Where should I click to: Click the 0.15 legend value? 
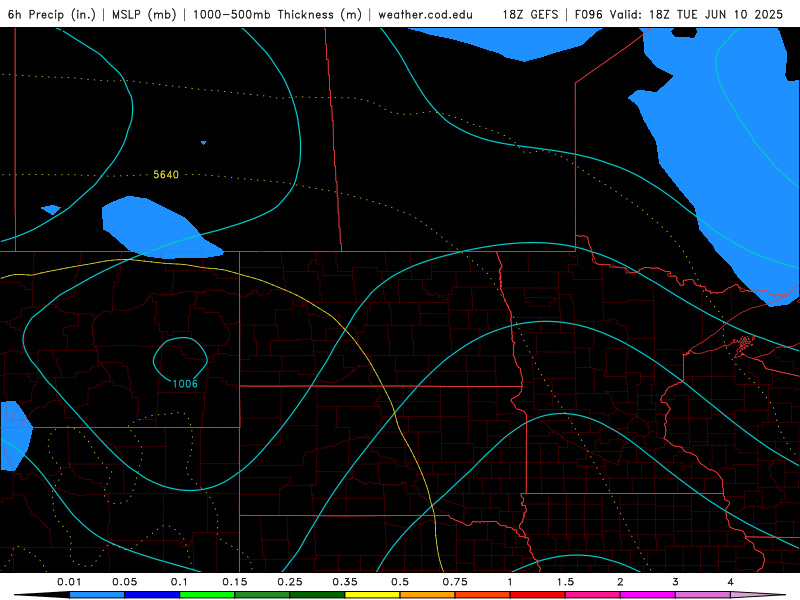pos(235,582)
